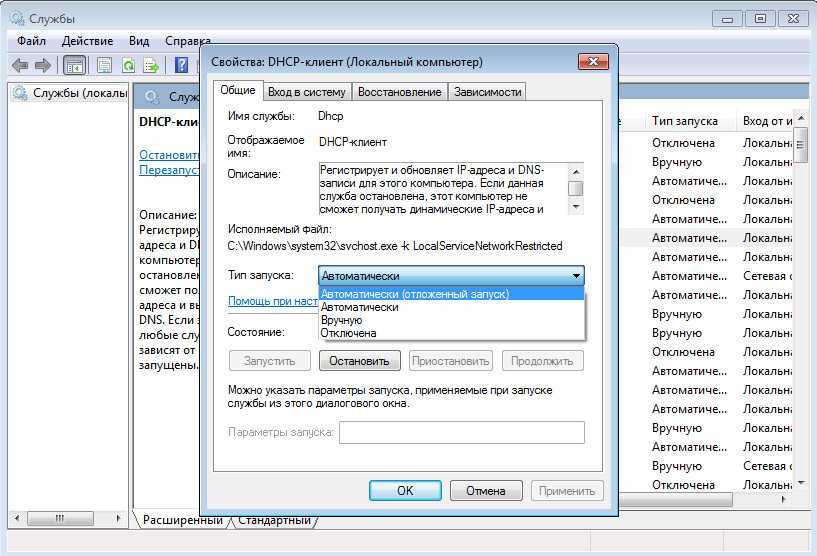Open the blue Help question mark icon

[181, 65]
